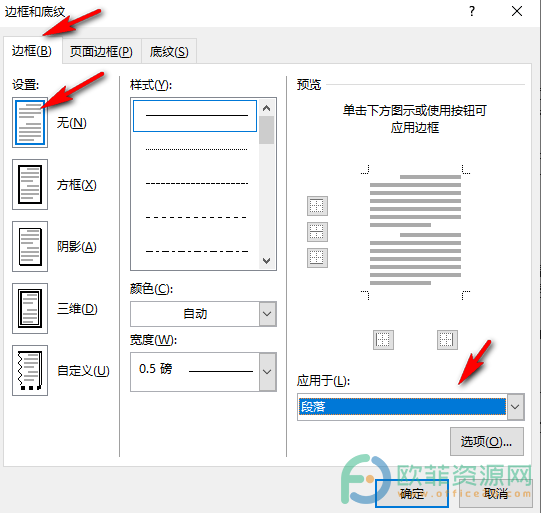541x513 pixels.
Task: Click the style list scroll up arrow
Action: point(266,108)
